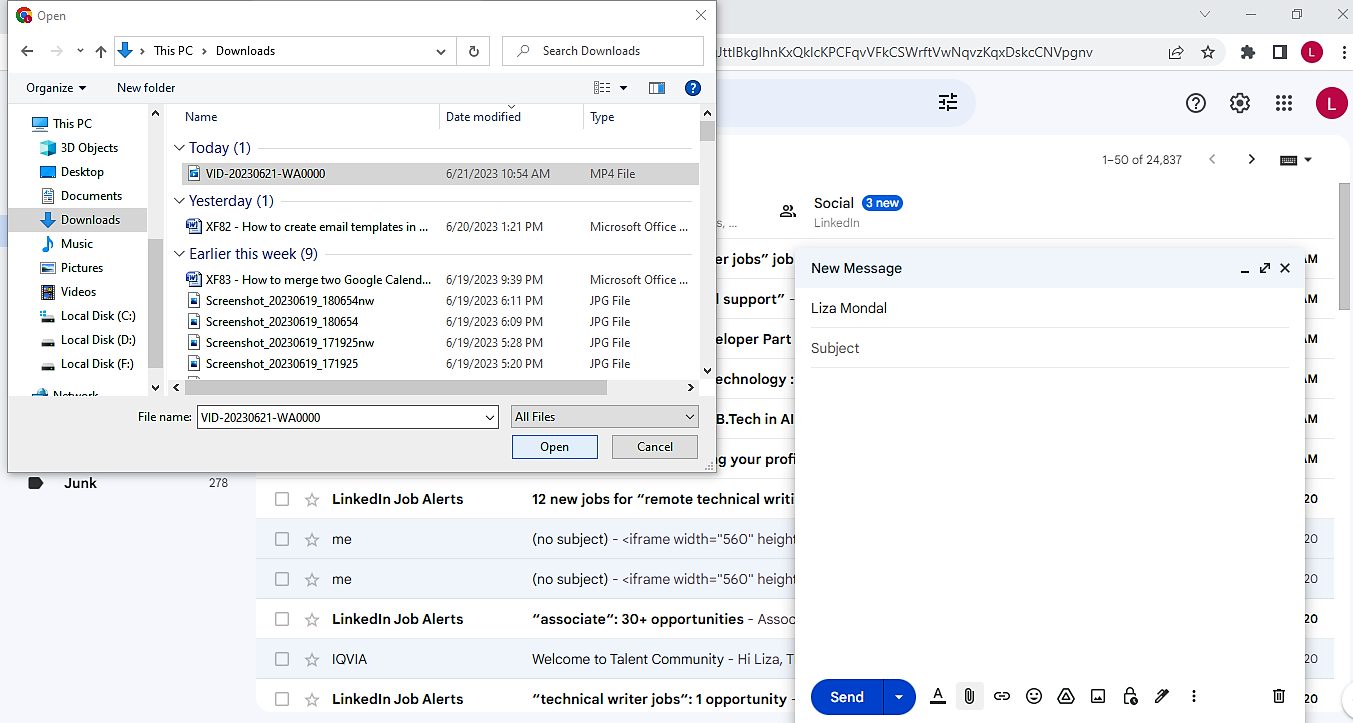Sort files by Type column
The width and height of the screenshot is (1353, 723).
pos(602,117)
